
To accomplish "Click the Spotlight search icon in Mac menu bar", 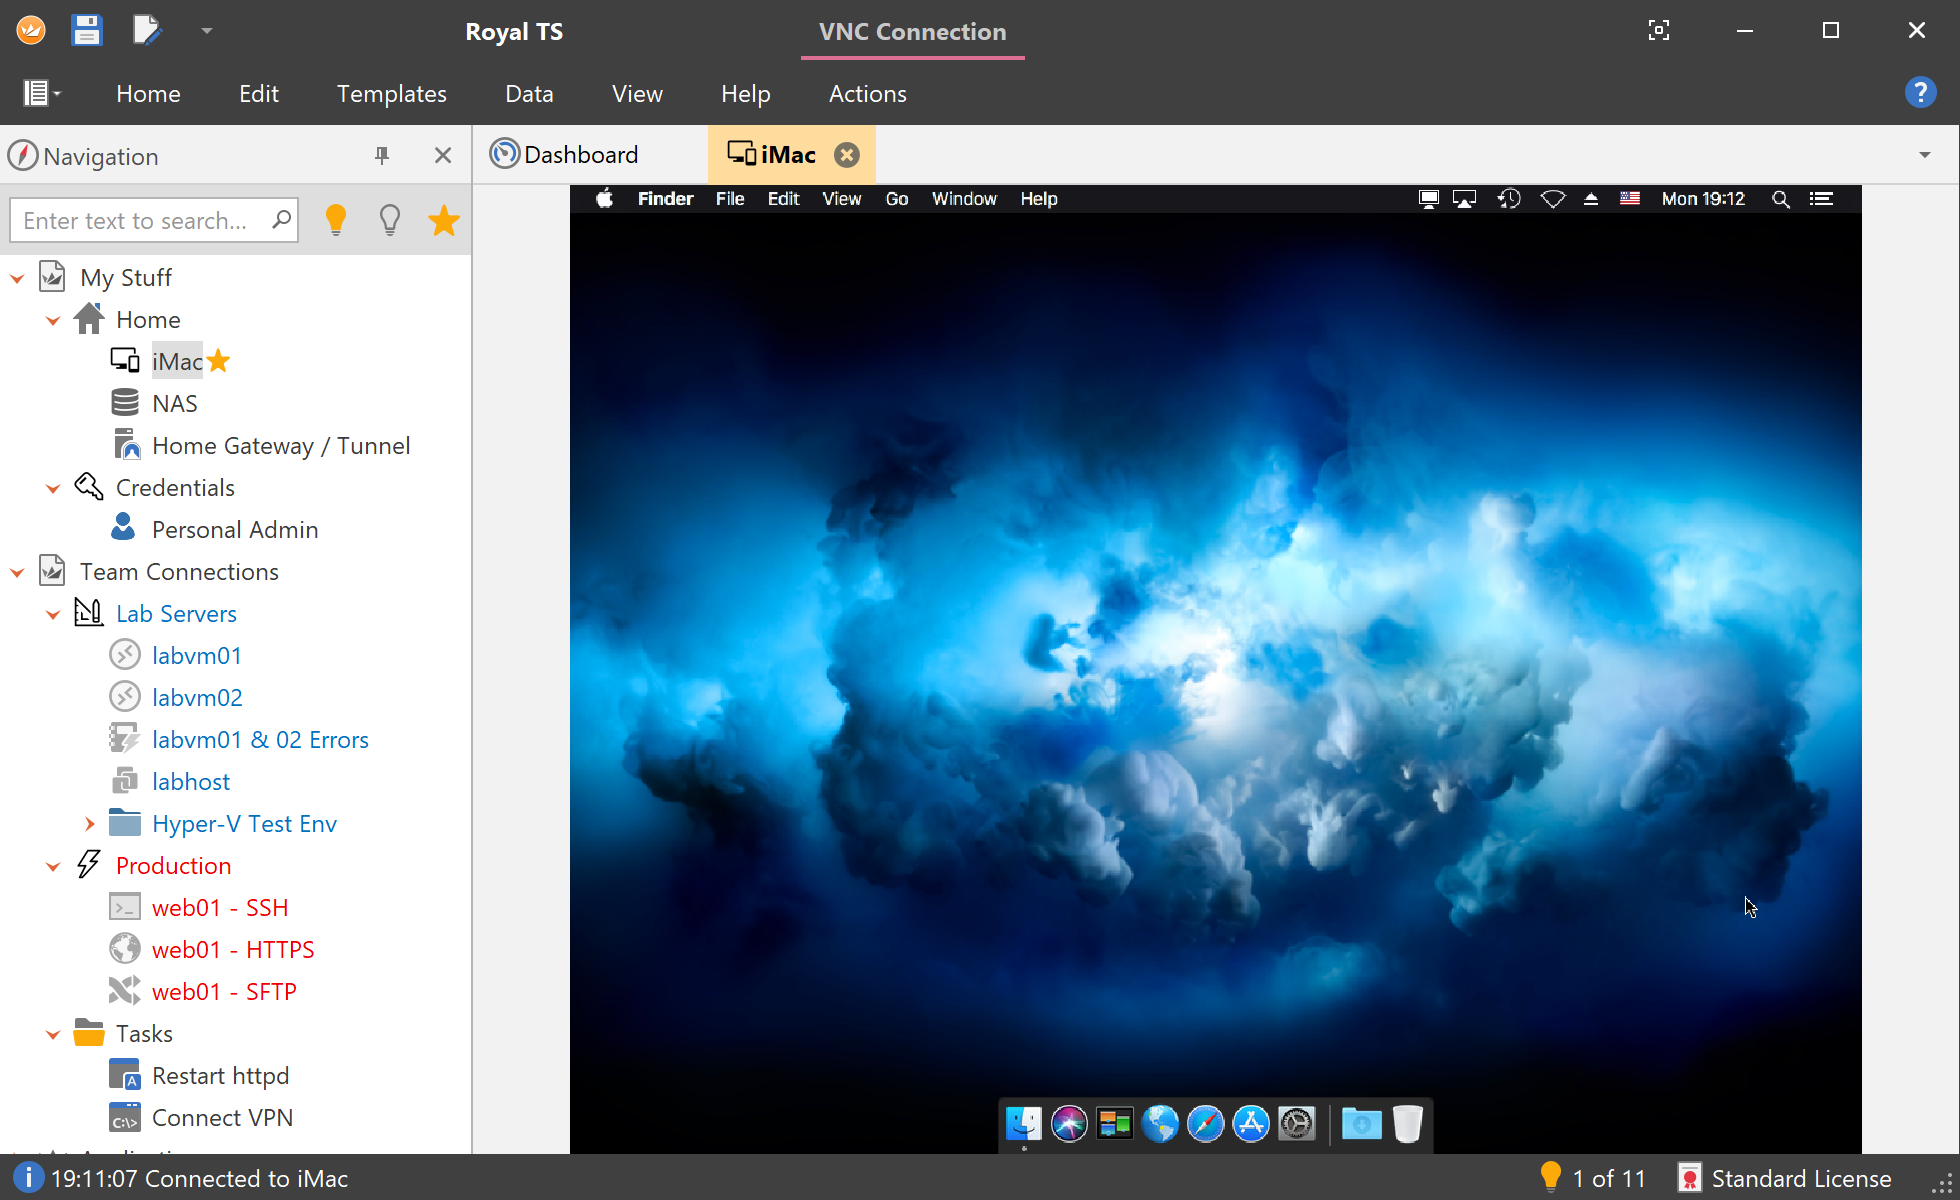I will [x=1780, y=199].
